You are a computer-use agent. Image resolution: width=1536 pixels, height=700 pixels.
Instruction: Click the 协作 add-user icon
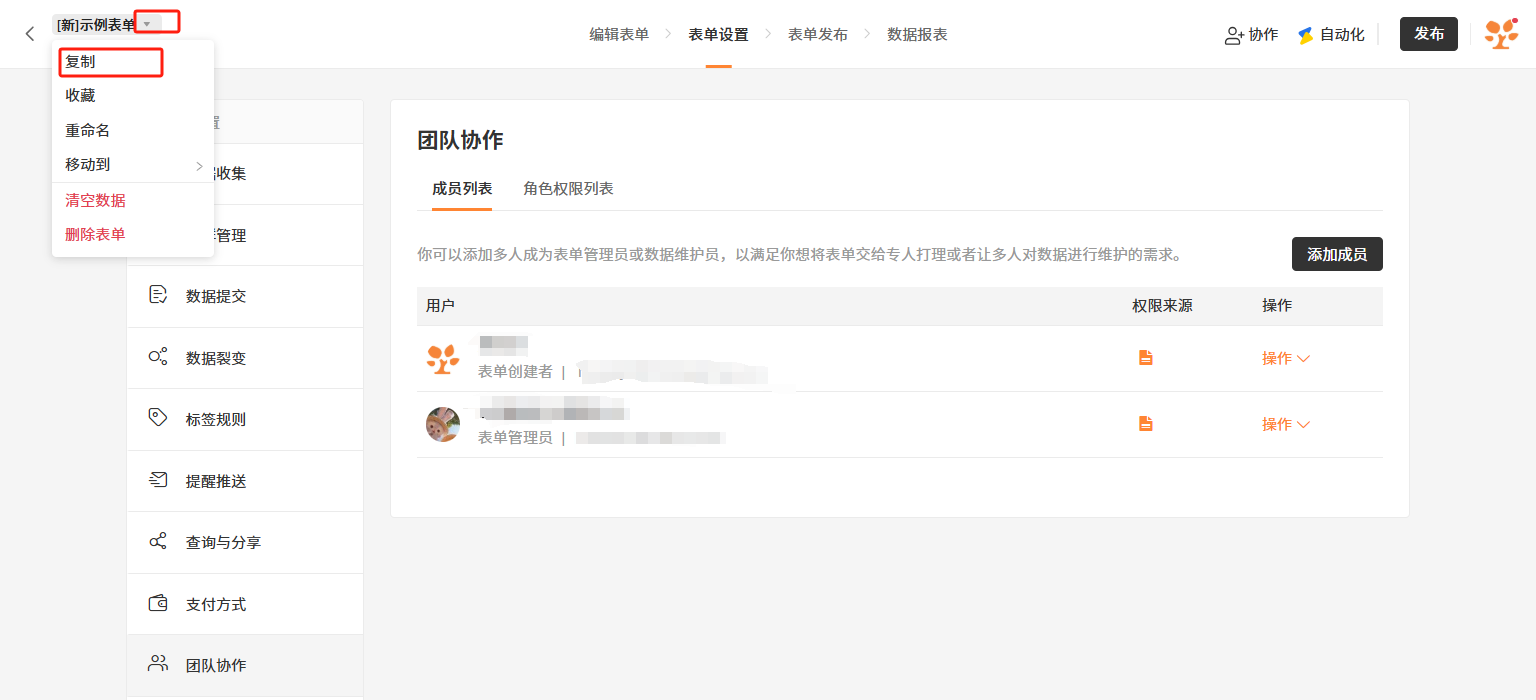[x=1234, y=35]
